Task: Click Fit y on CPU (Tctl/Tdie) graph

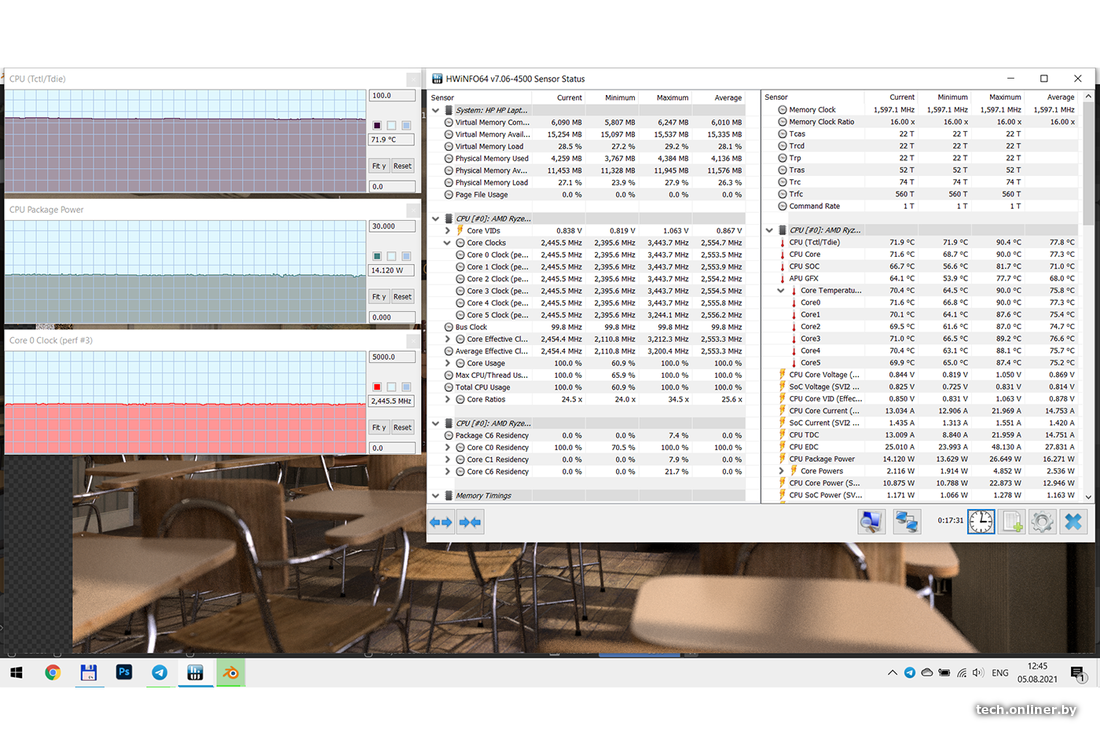Action: pyautogui.click(x=378, y=166)
